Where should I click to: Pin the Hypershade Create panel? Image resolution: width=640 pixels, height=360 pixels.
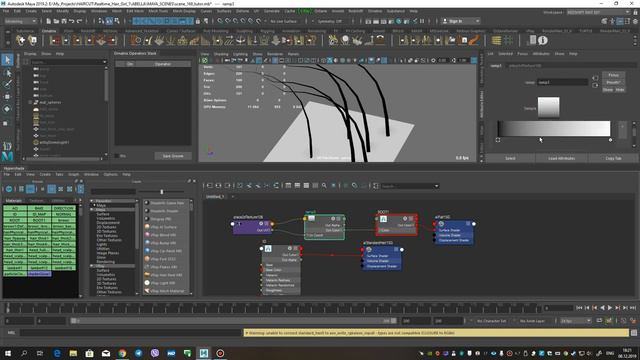(189, 181)
